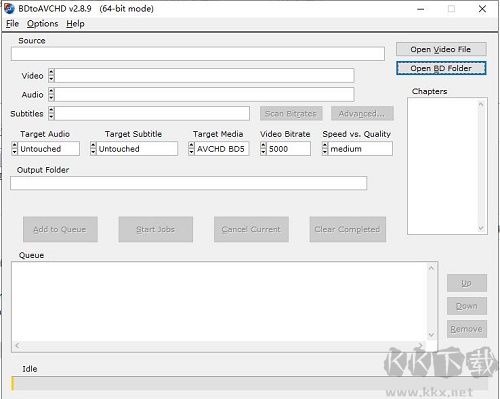Screen dimensions: 500x399
Task: Click the Up queue button
Action: [x=467, y=283]
